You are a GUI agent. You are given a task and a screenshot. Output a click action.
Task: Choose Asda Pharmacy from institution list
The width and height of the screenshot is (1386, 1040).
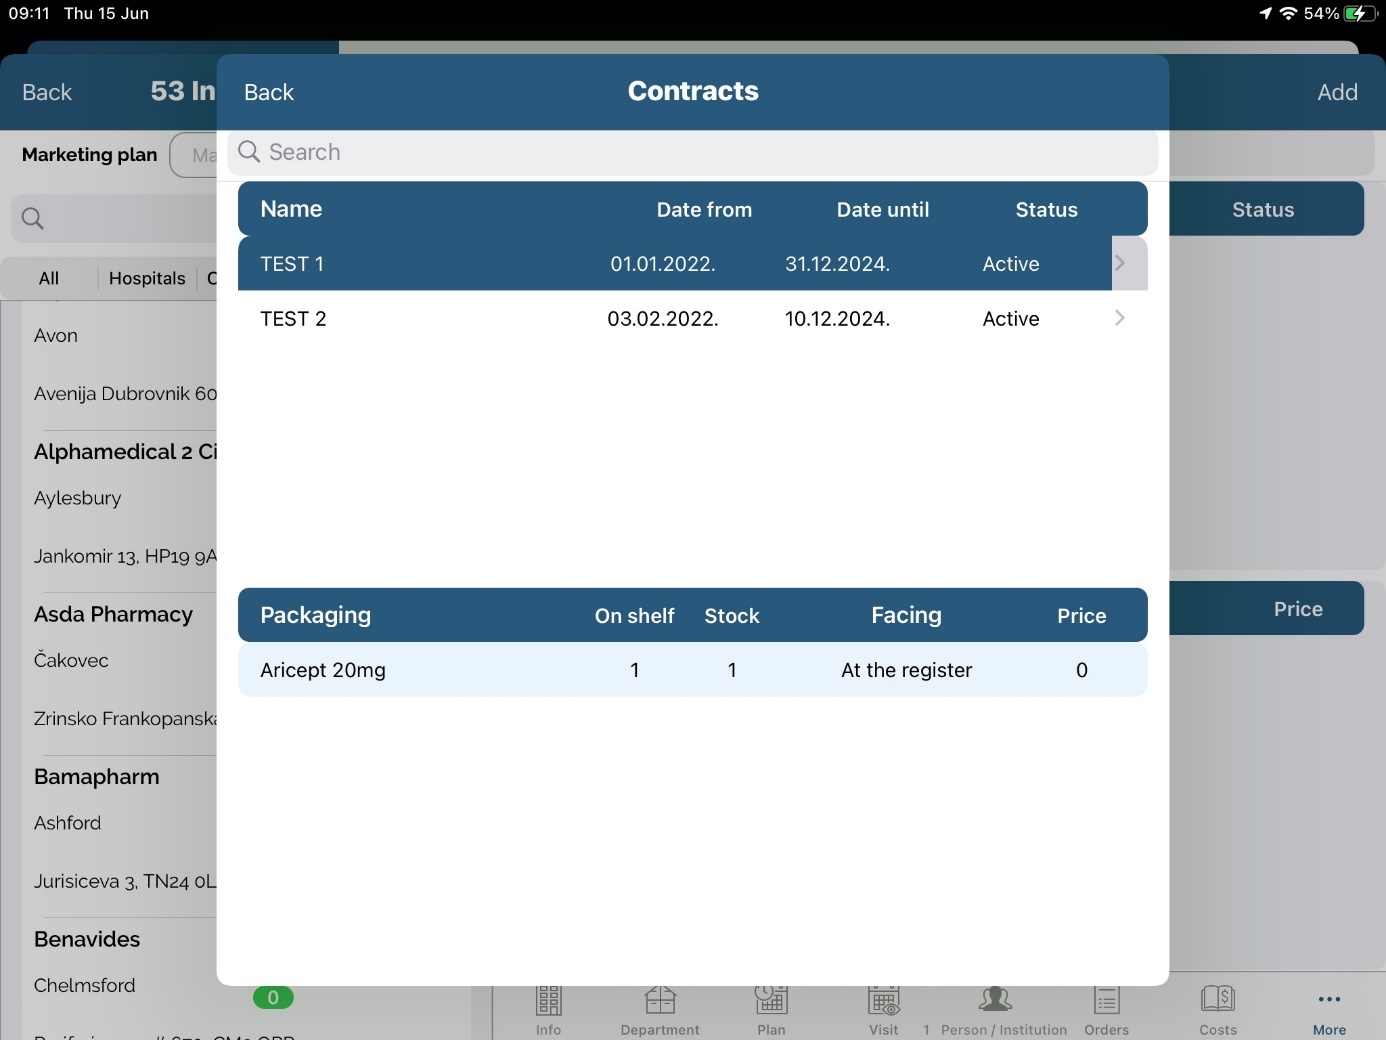(x=113, y=614)
